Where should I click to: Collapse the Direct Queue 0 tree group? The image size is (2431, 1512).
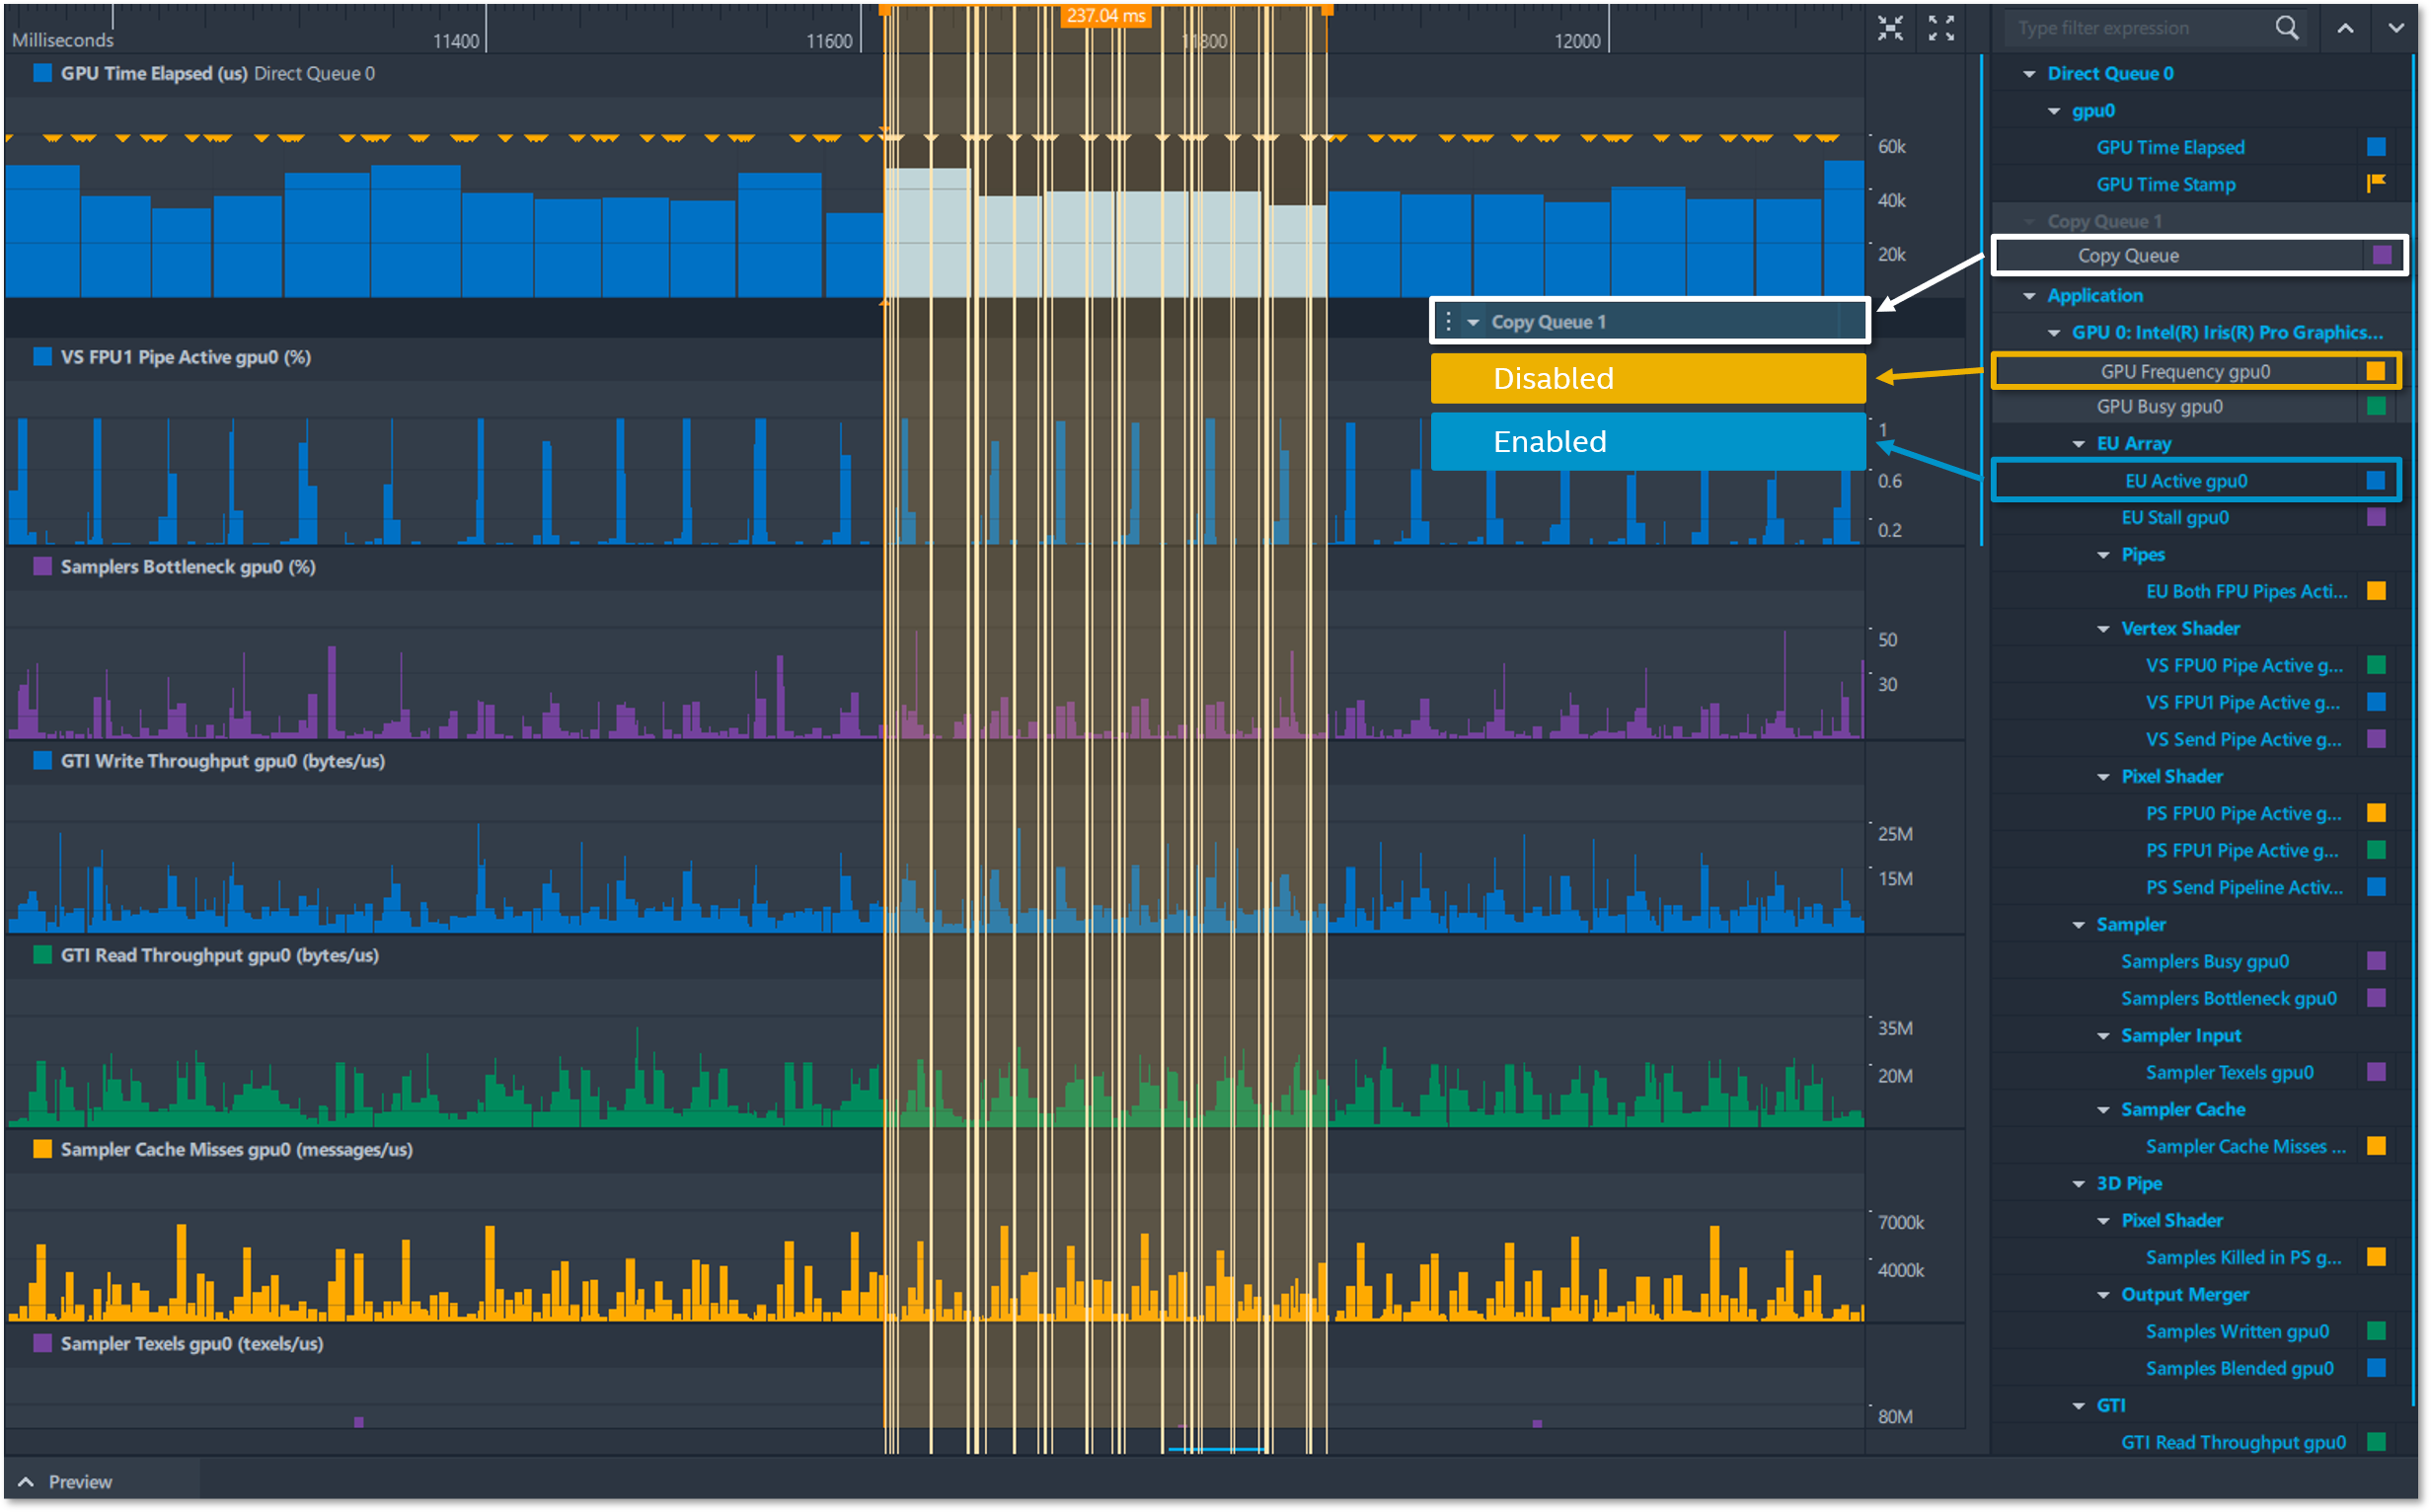(x=2029, y=74)
